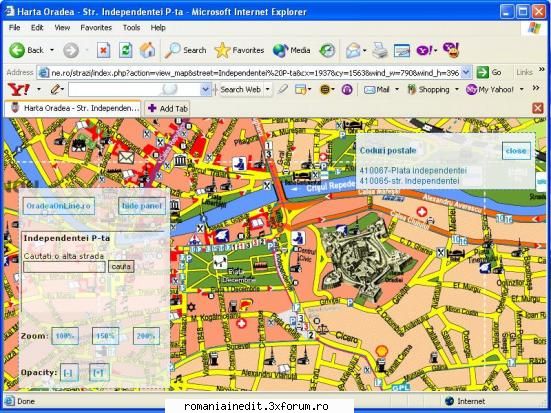Open the File menu
Screen dimensions: 551x413
(x=14, y=28)
